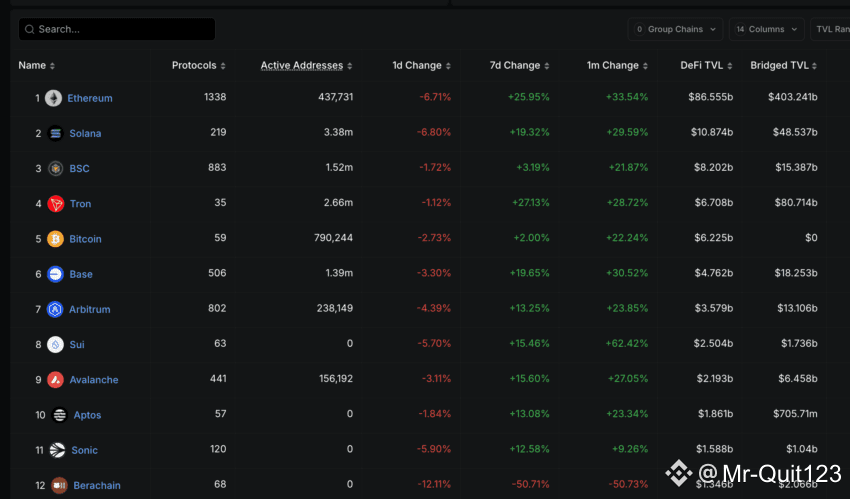This screenshot has width=850, height=499.
Task: Click the BSC chain logo icon
Action: click(55, 169)
